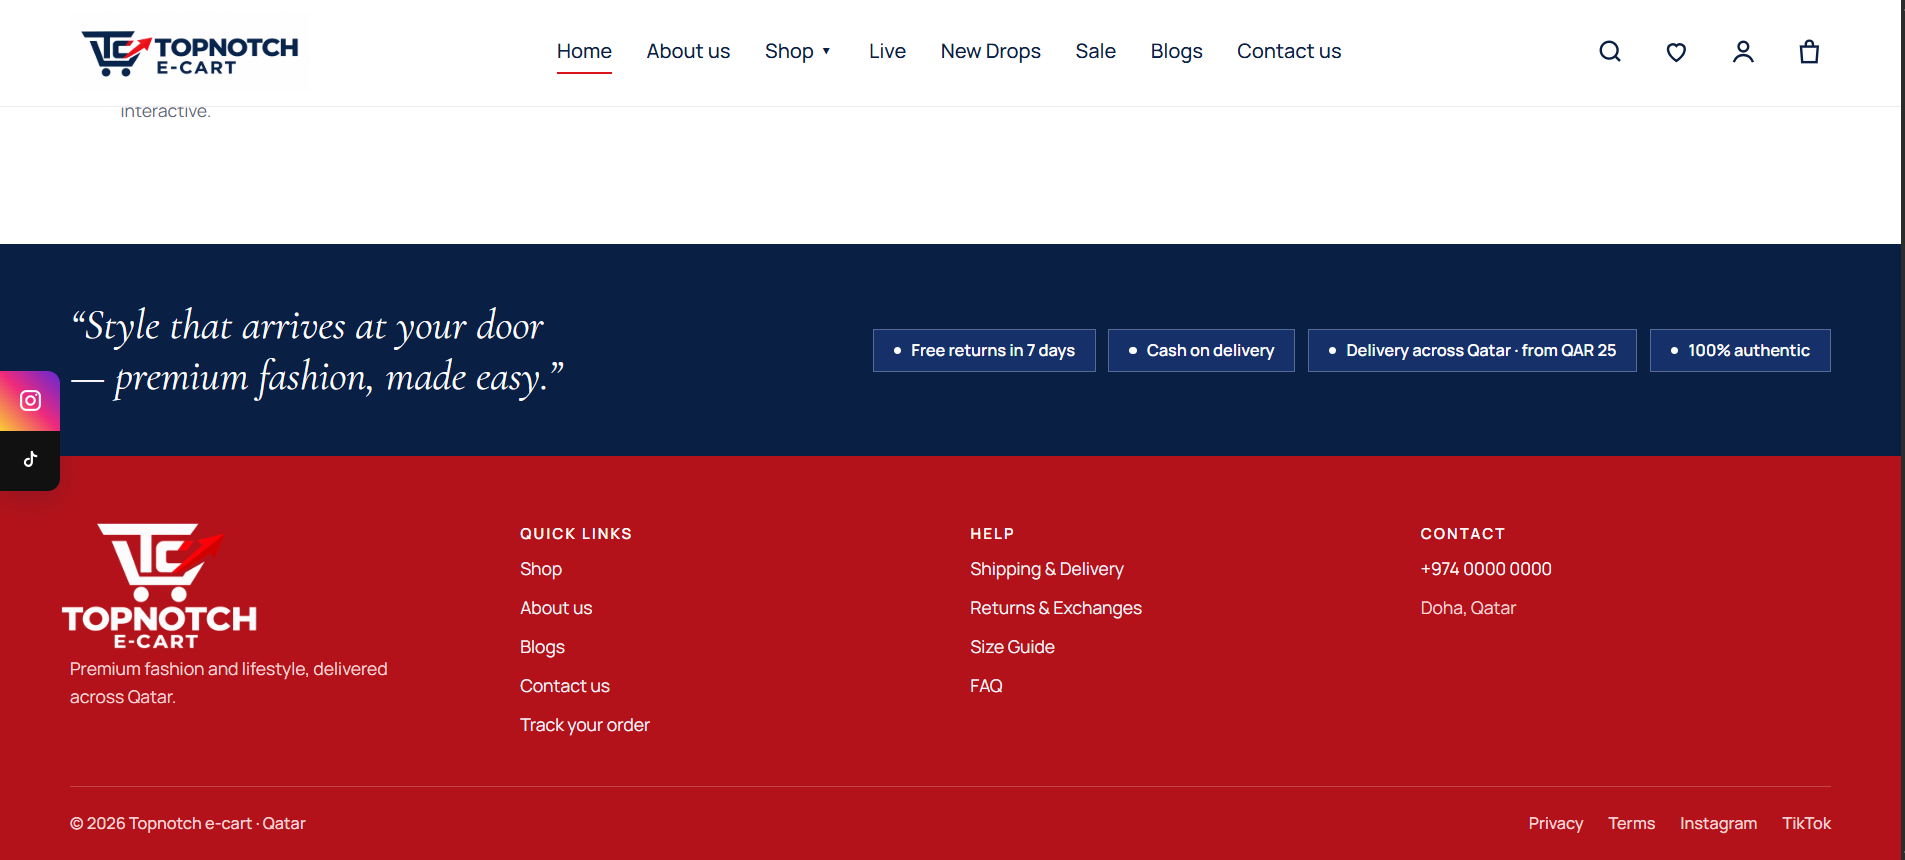Screen dimensions: 1905x860
Task: Click the QUICK LINKS footer heading
Action: 576,534
